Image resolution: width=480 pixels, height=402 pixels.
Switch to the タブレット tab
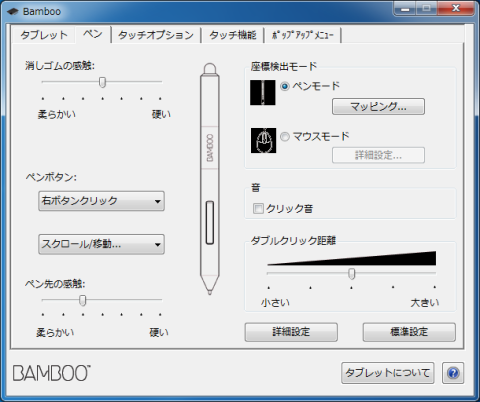coord(44,35)
